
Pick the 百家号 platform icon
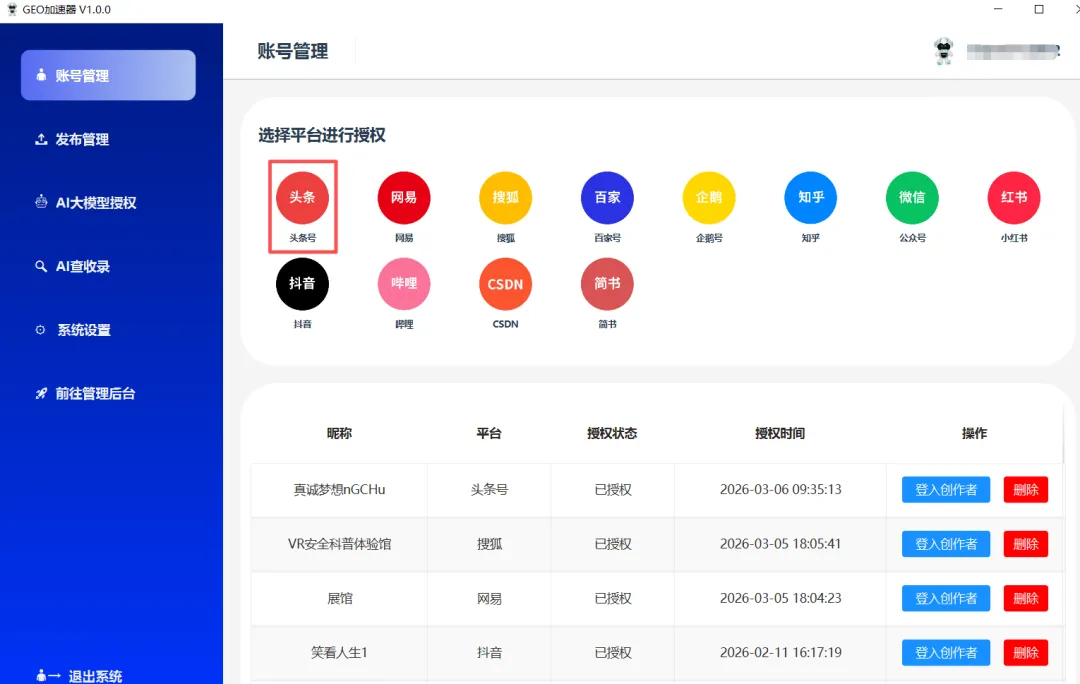pyautogui.click(x=607, y=198)
